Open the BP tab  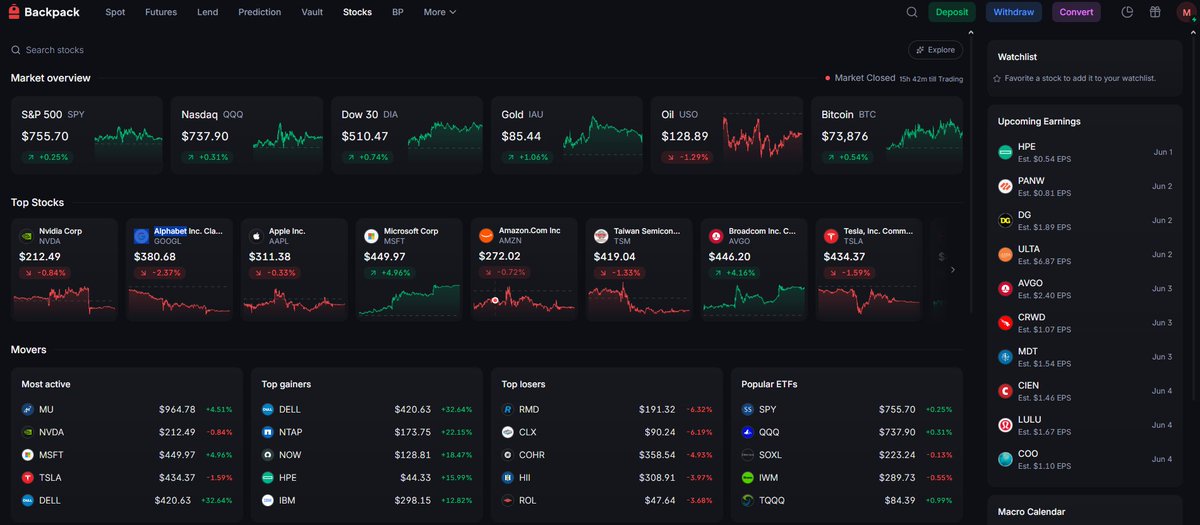coord(398,12)
